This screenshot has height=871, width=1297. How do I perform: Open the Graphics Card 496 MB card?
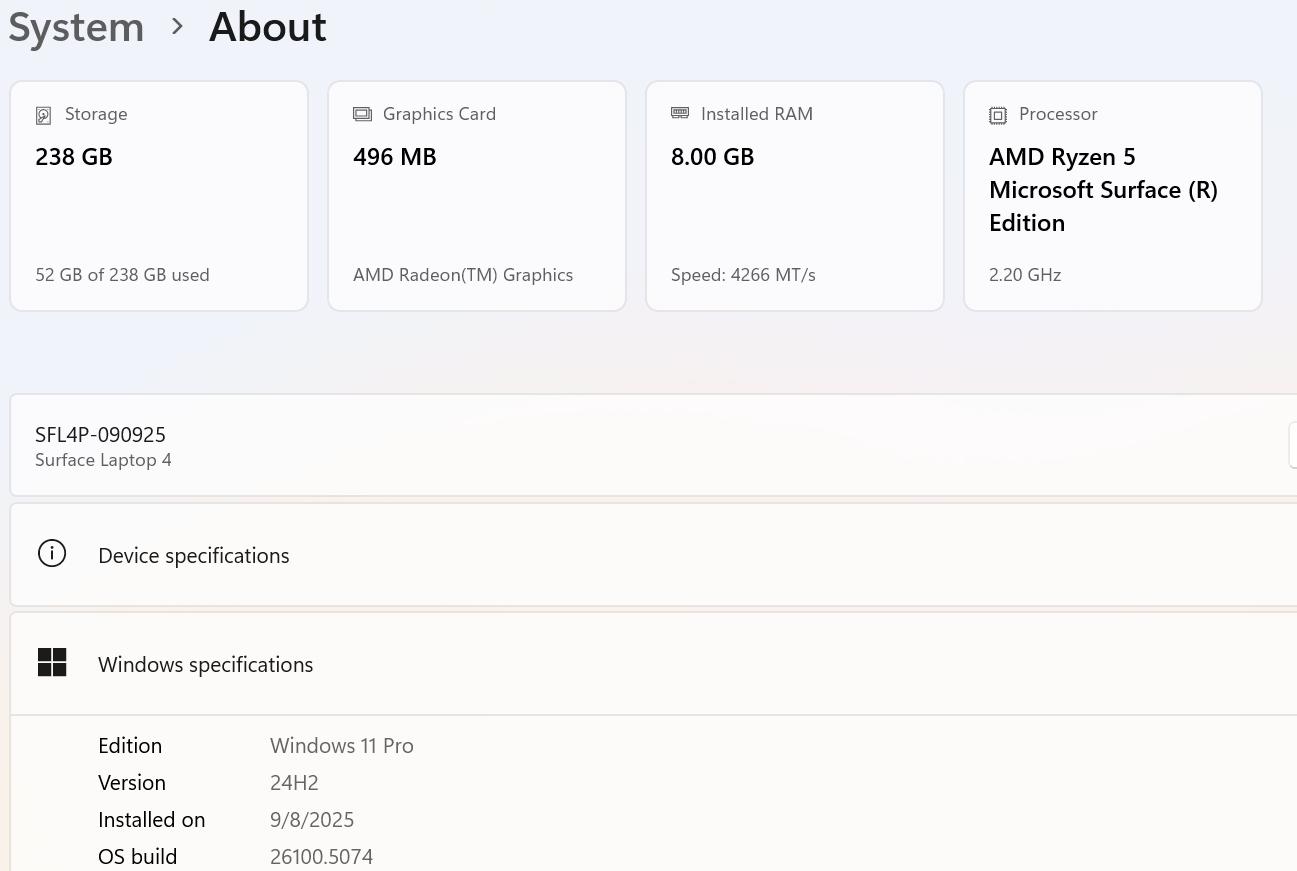[x=477, y=196]
